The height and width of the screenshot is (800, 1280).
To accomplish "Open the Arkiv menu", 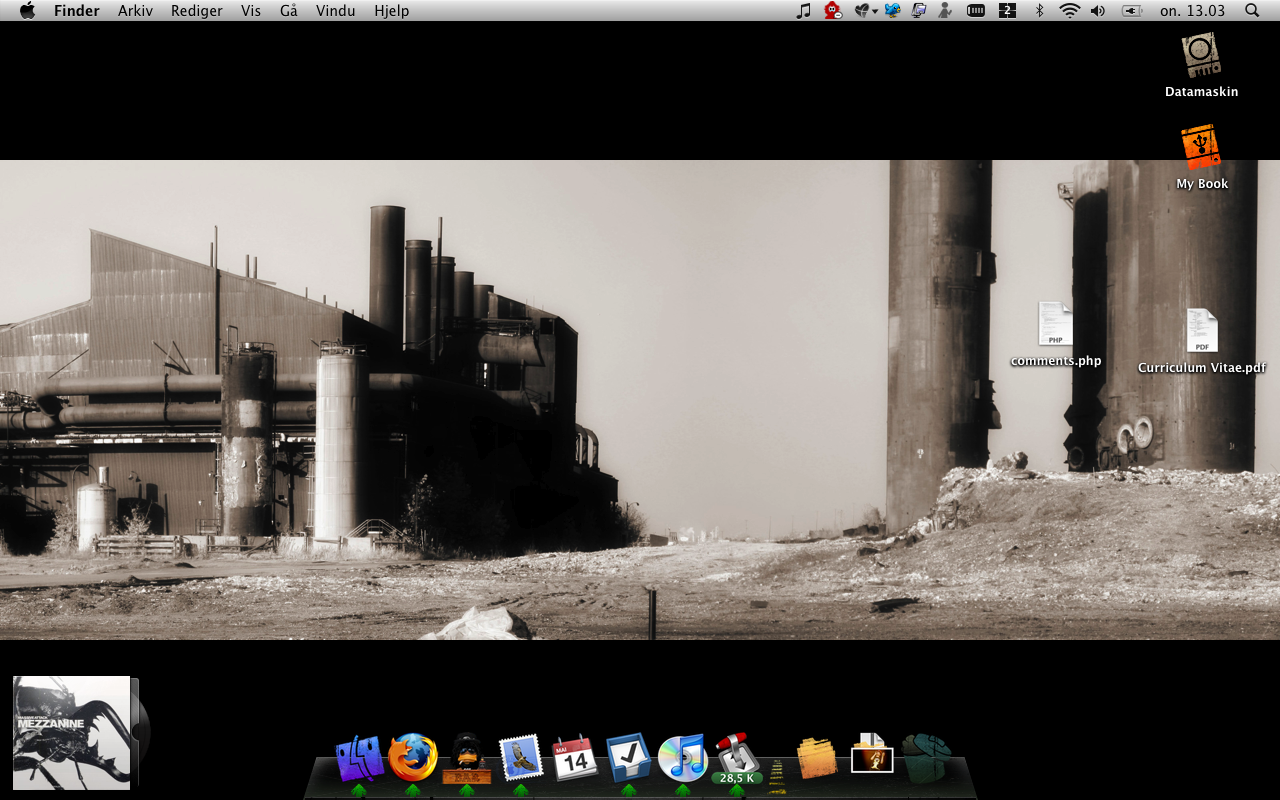I will pyautogui.click(x=135, y=11).
